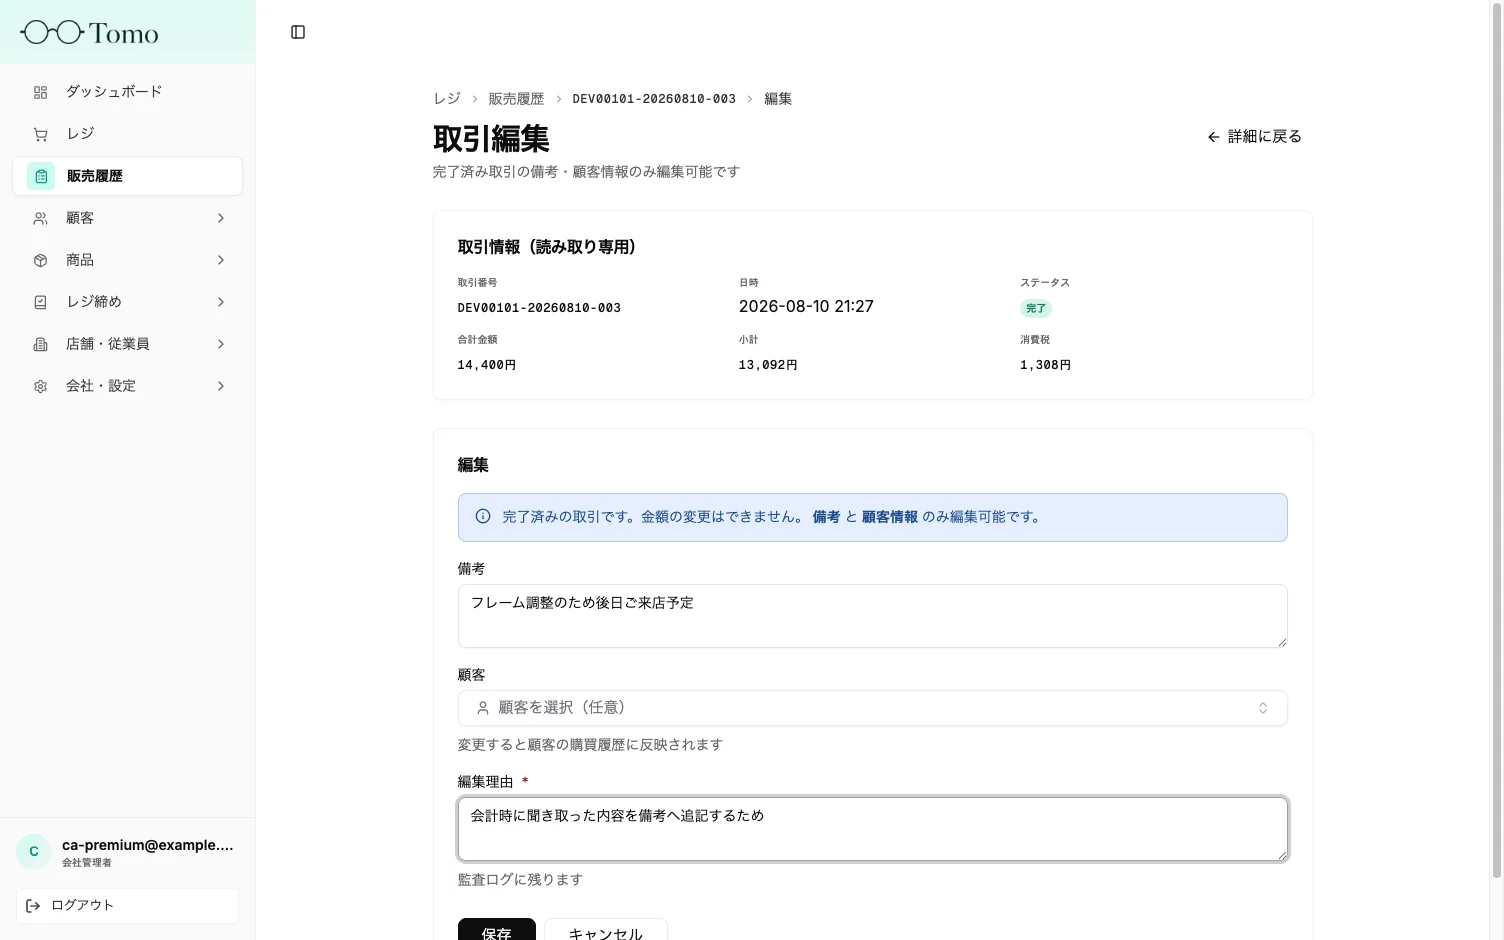Viewport: 1504px width, 940px height.
Task: Open the 商品 sidebar item
Action: 128,260
